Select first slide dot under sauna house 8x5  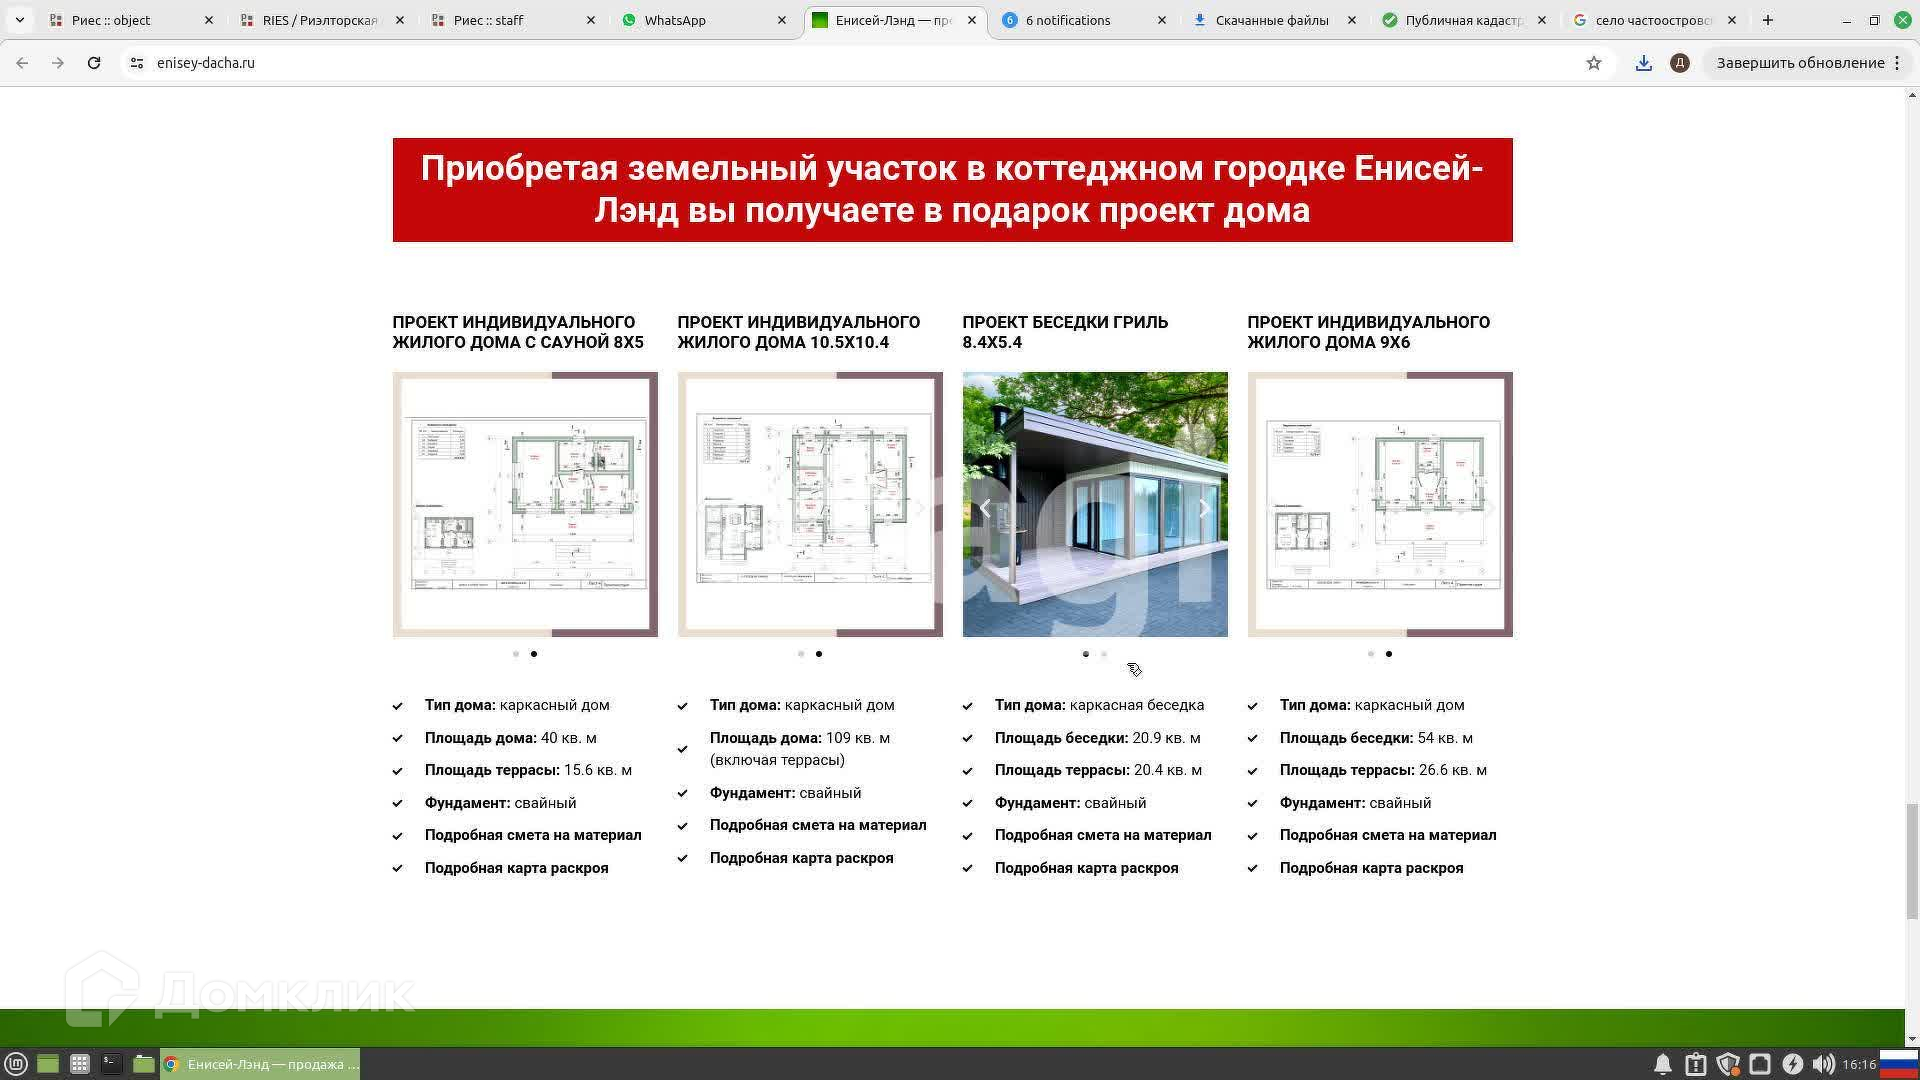coord(516,654)
